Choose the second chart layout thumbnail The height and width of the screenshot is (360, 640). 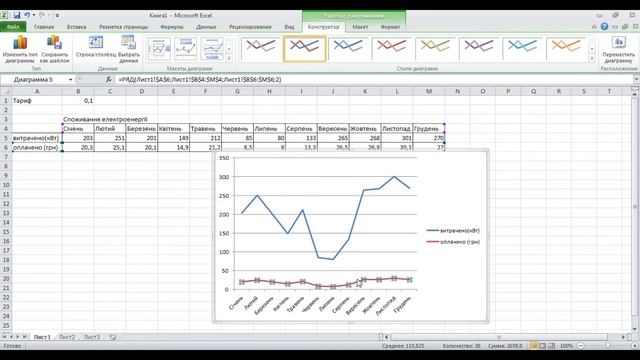[x=186, y=49]
